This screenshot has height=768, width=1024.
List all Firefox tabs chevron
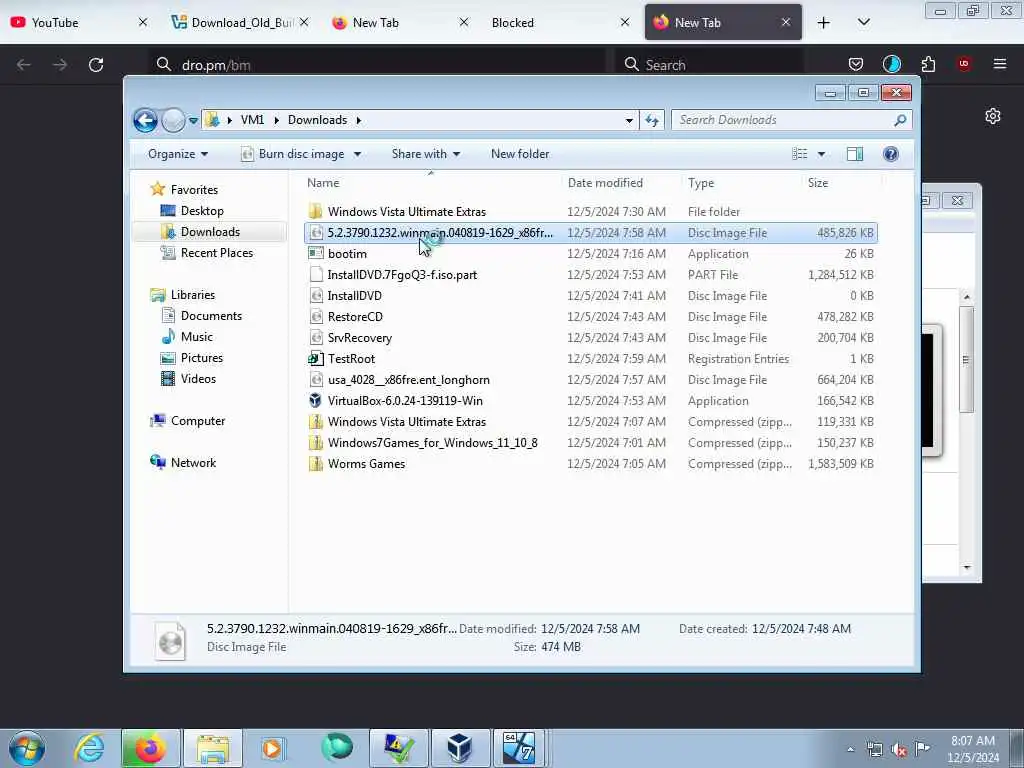pyautogui.click(x=863, y=23)
